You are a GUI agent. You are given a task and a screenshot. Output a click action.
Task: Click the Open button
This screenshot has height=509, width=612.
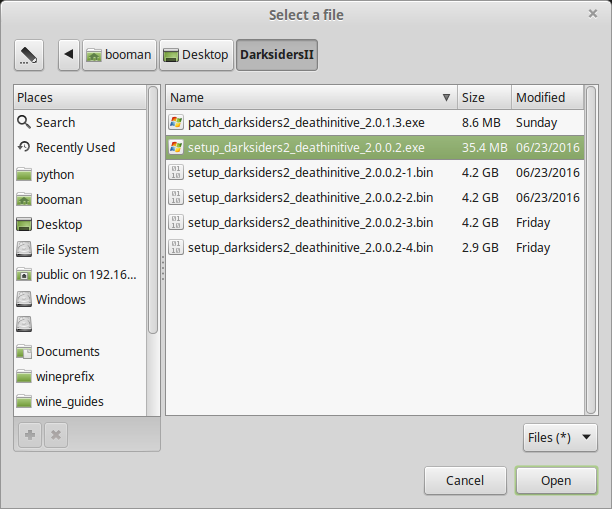click(556, 481)
